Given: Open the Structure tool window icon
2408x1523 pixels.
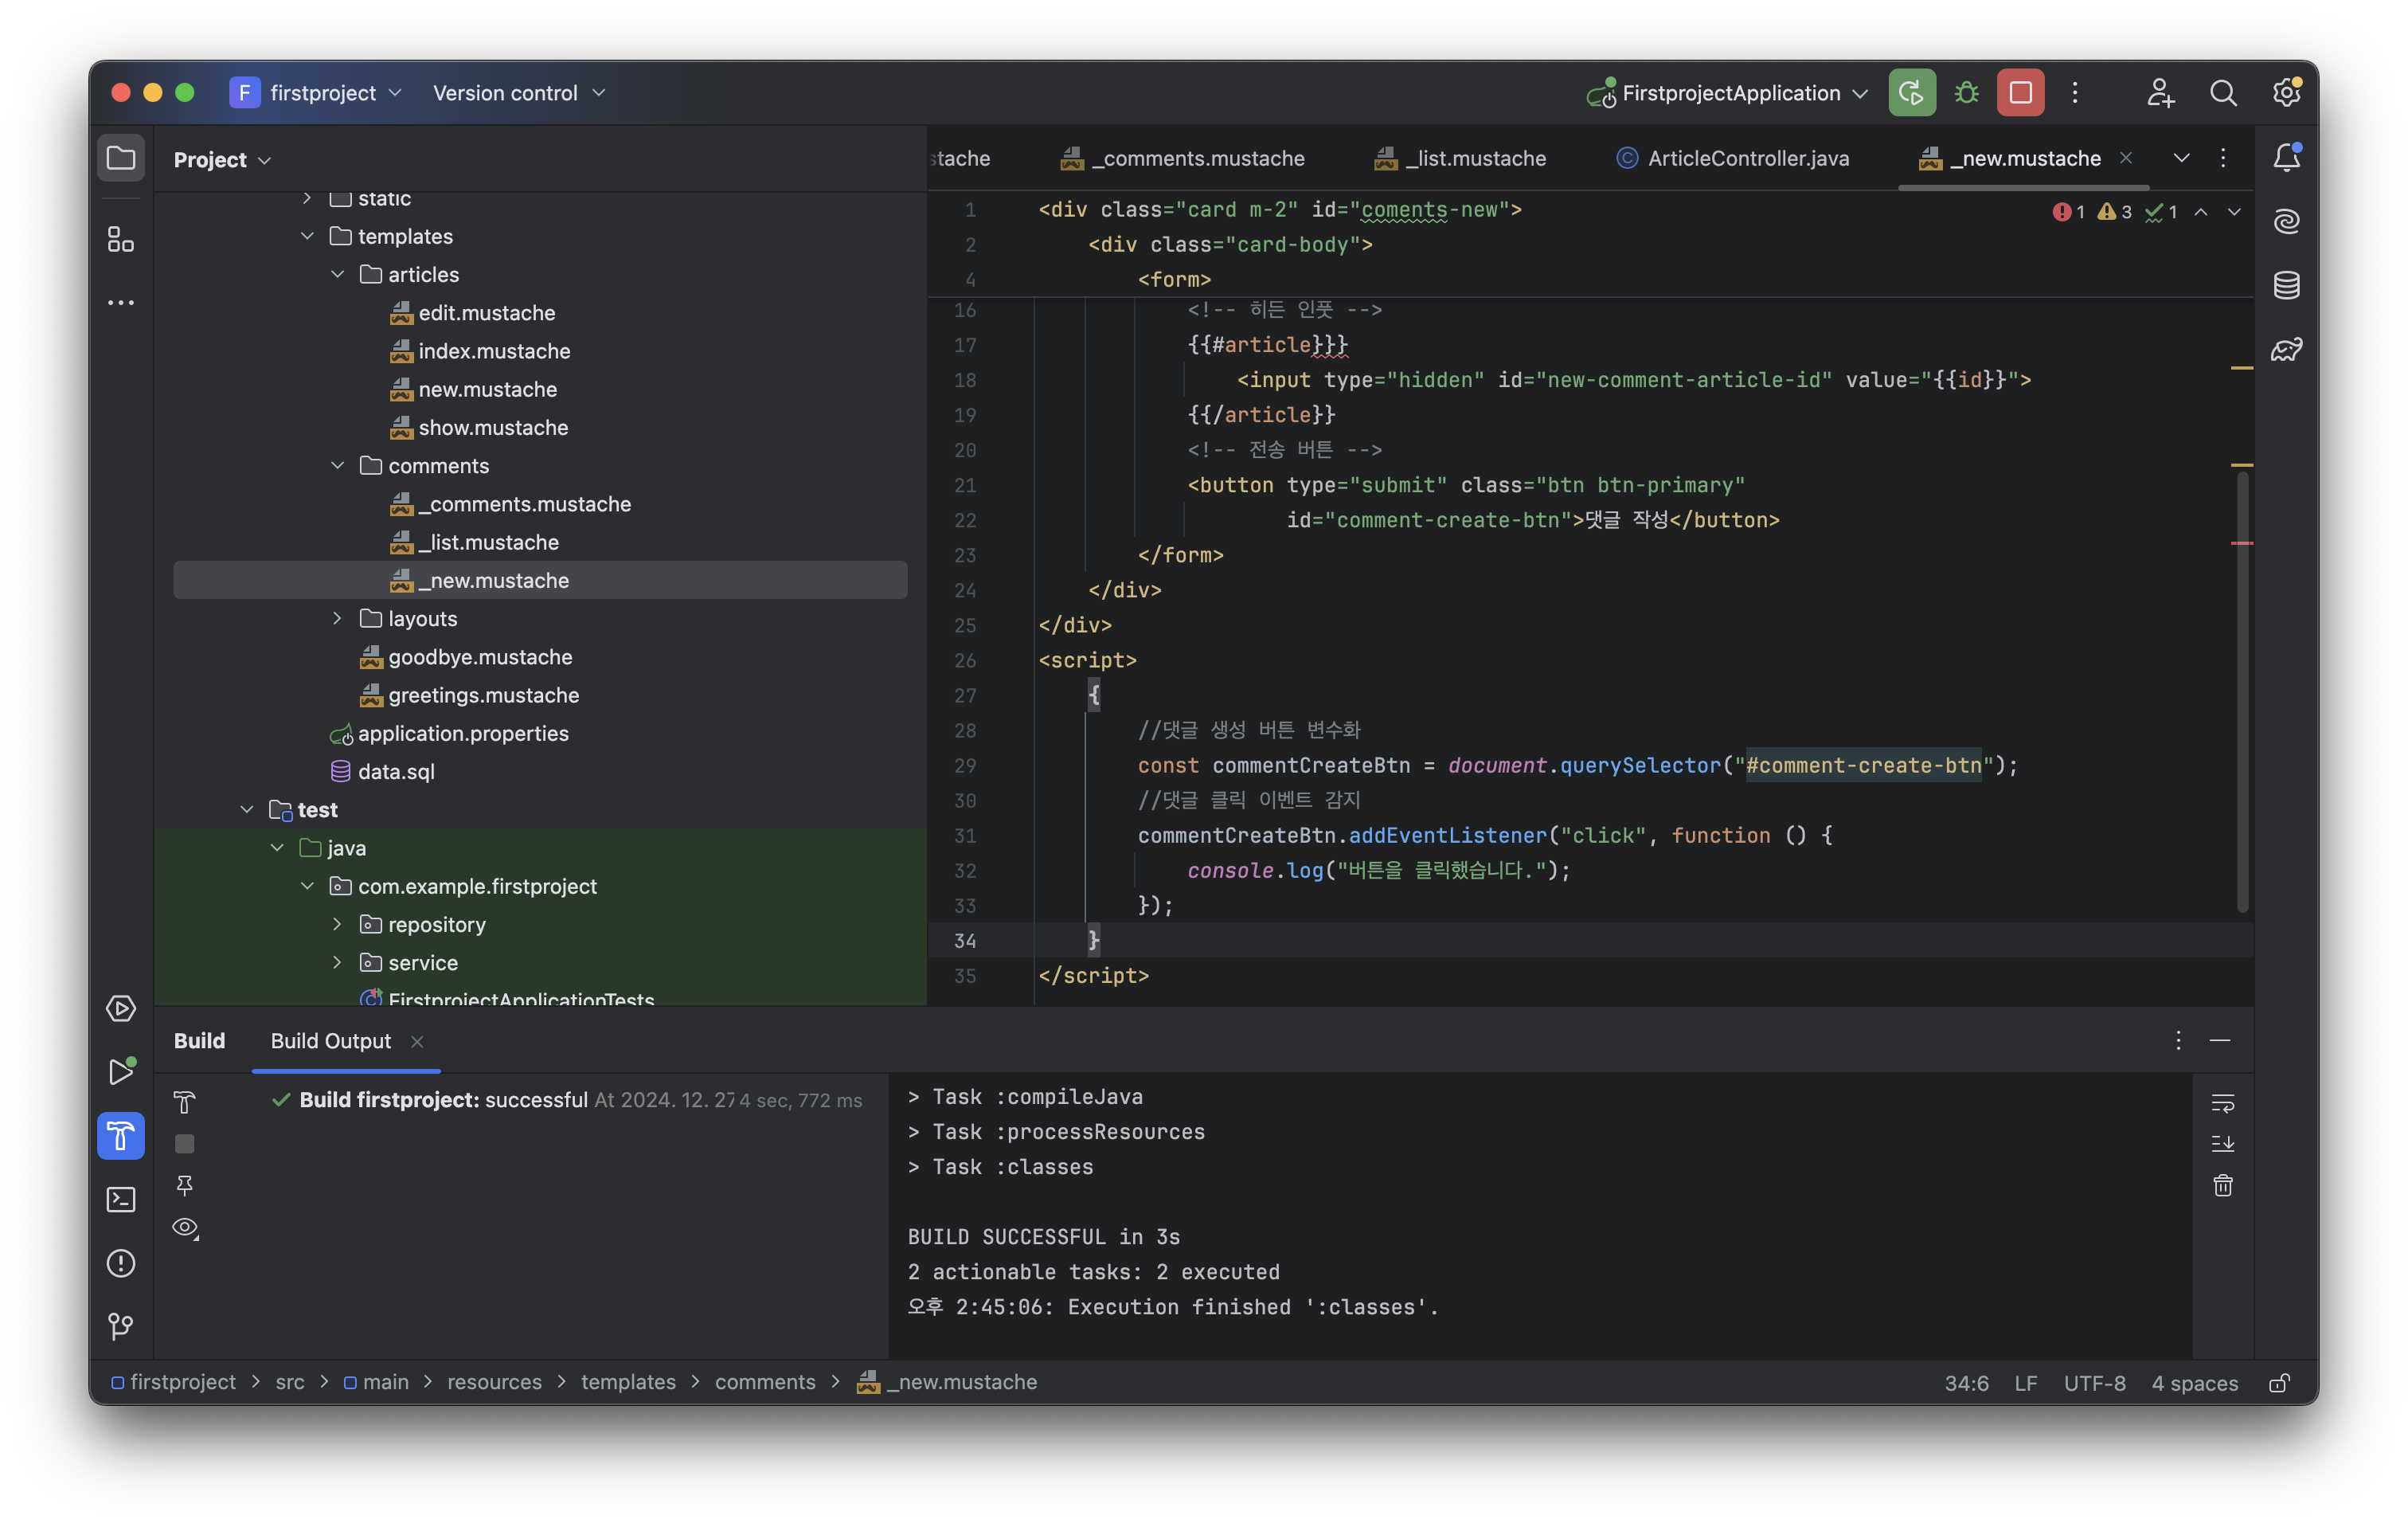Looking at the screenshot, I should pyautogui.click(x=121, y=239).
